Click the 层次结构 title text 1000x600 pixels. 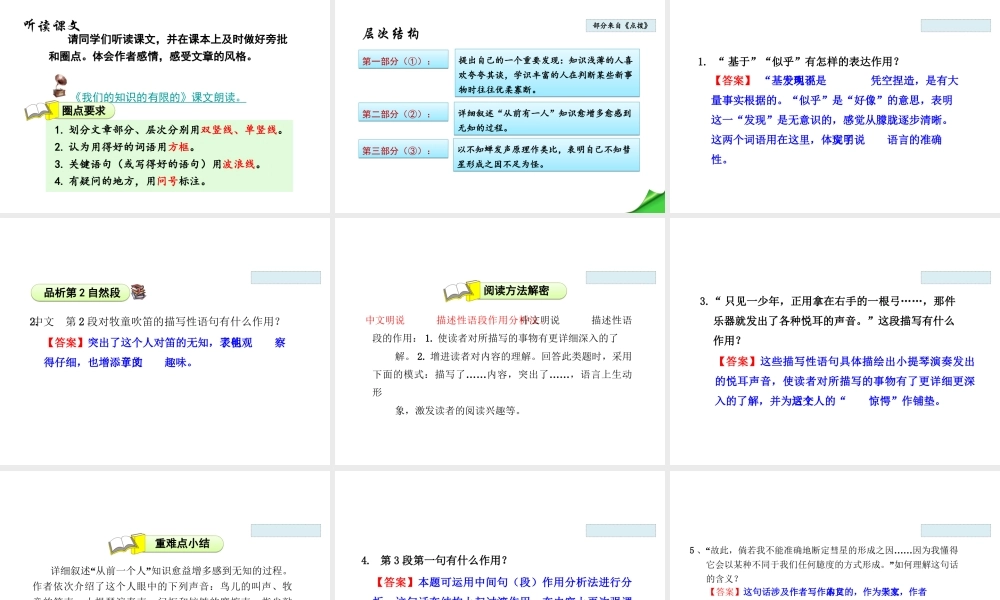point(391,33)
